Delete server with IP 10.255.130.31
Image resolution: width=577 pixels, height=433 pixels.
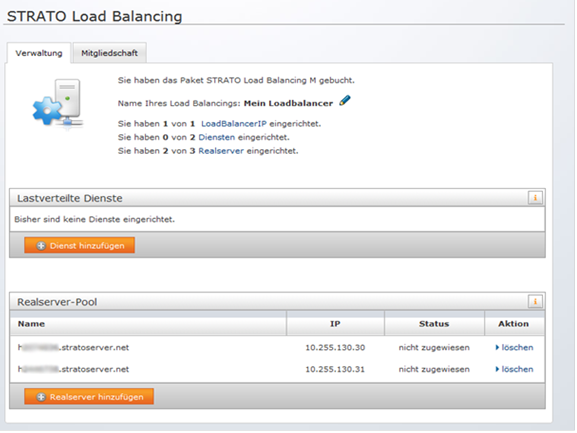point(514,369)
